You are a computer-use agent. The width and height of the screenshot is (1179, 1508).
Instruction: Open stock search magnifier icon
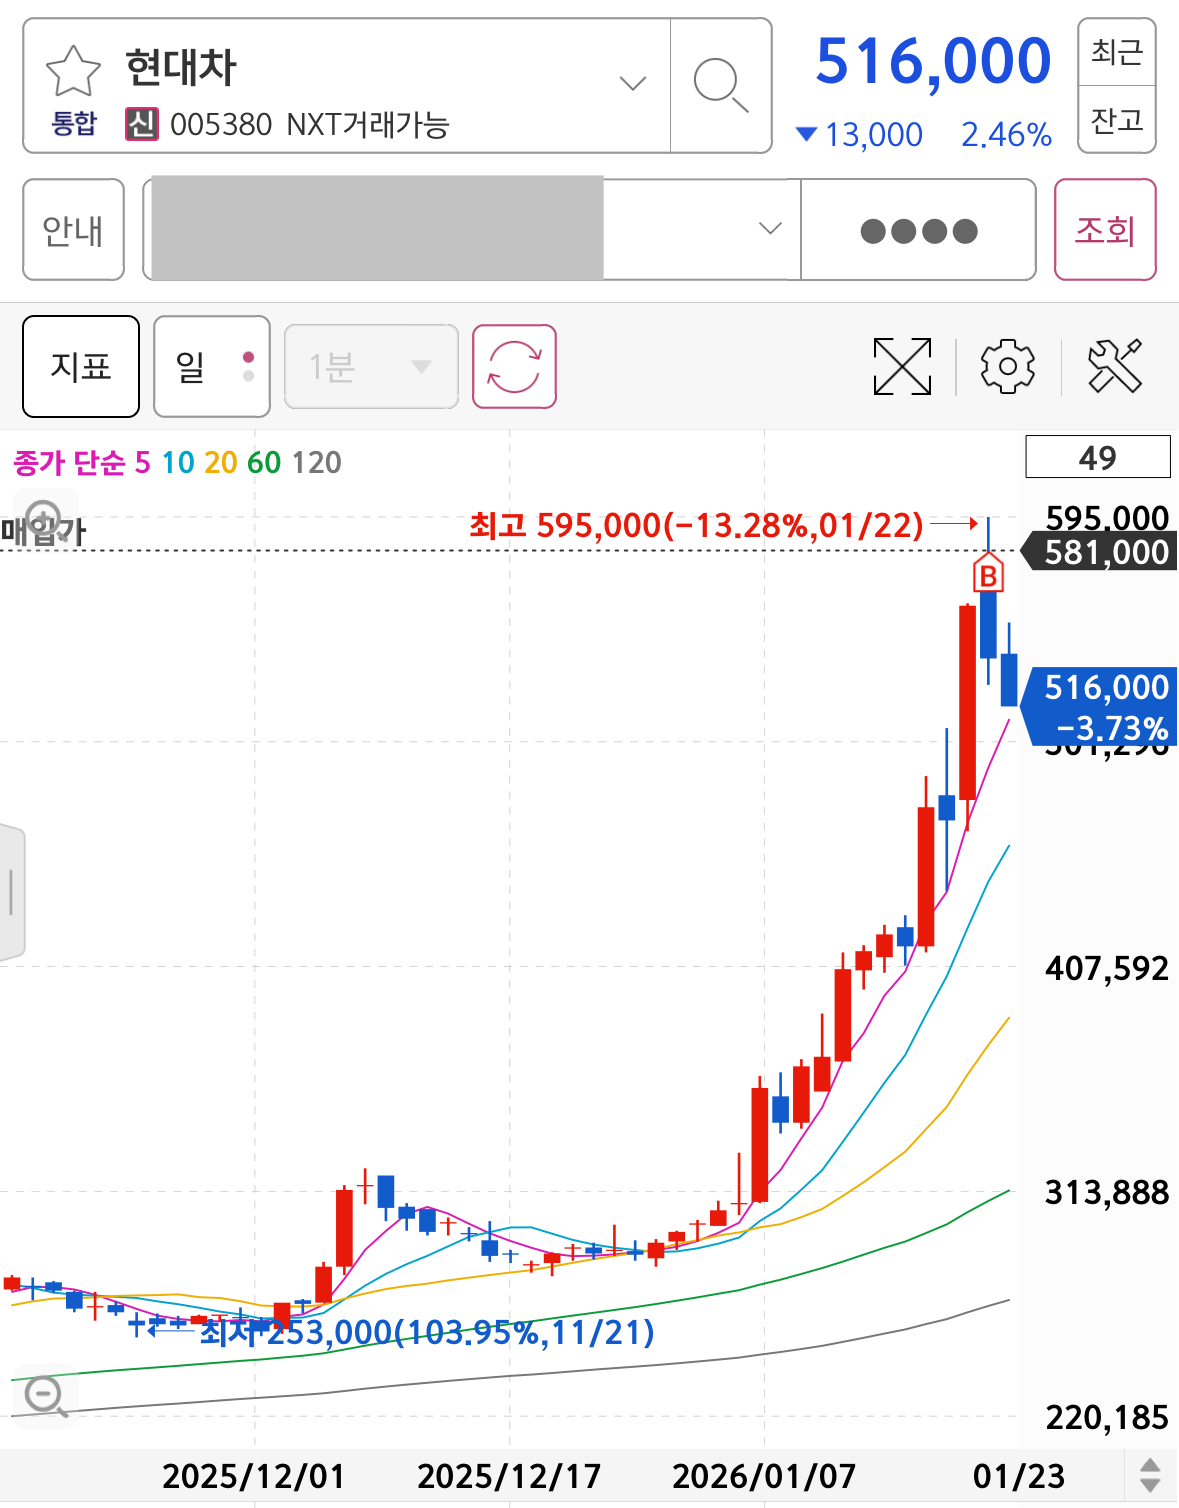point(720,85)
